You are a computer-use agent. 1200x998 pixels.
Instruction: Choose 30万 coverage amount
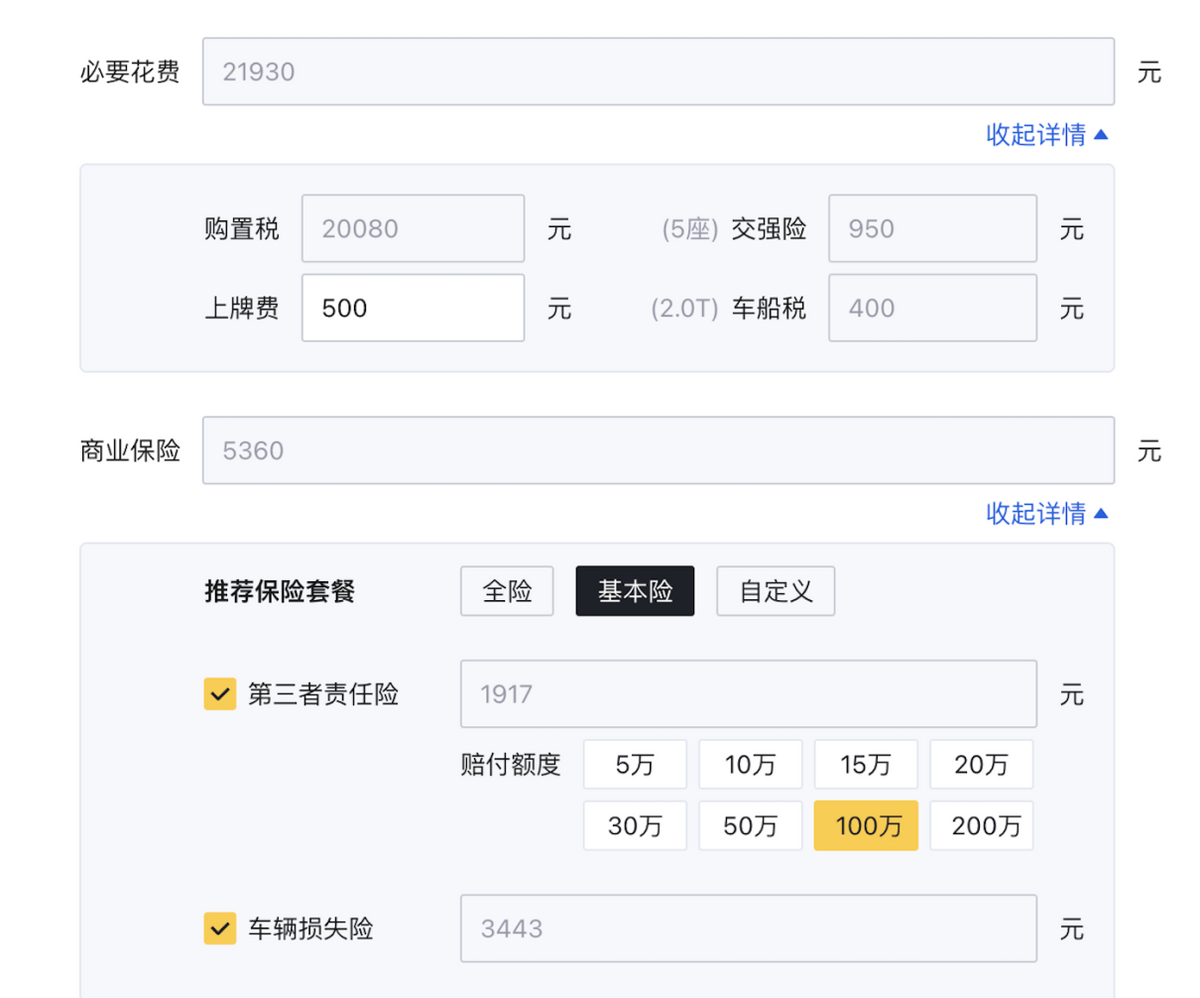coord(635,826)
